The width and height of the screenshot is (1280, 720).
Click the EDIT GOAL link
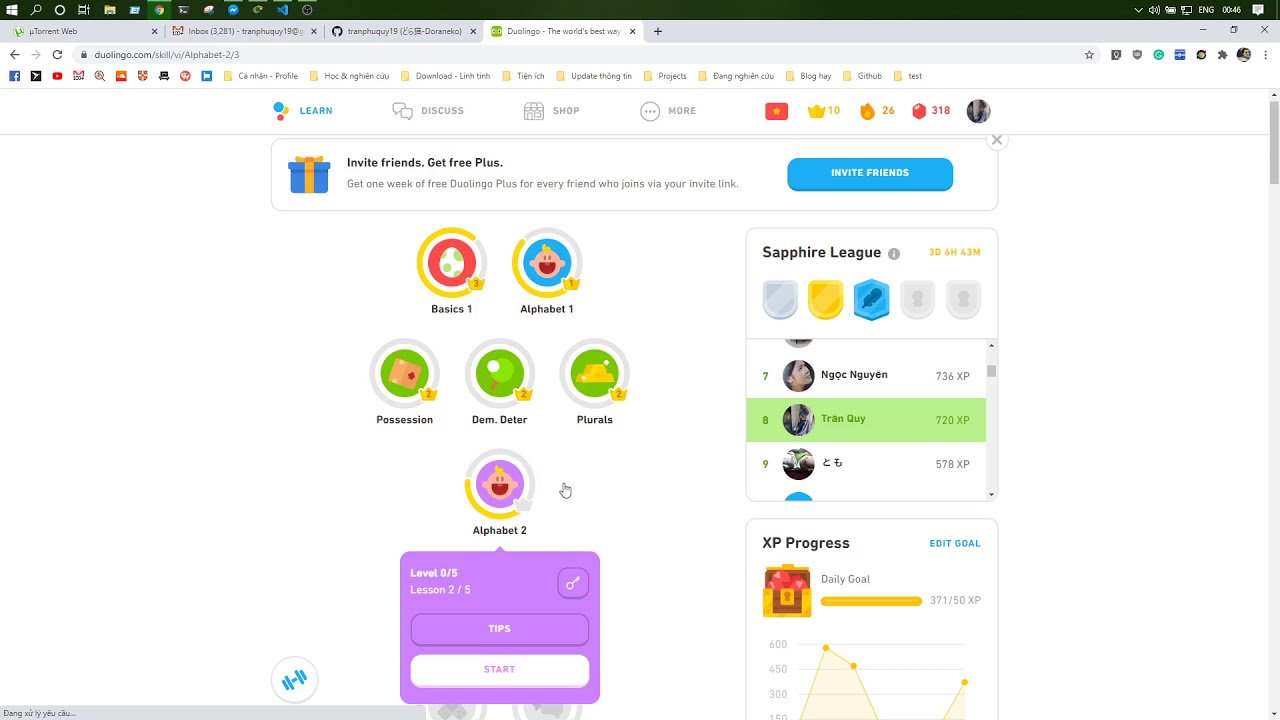(x=955, y=544)
